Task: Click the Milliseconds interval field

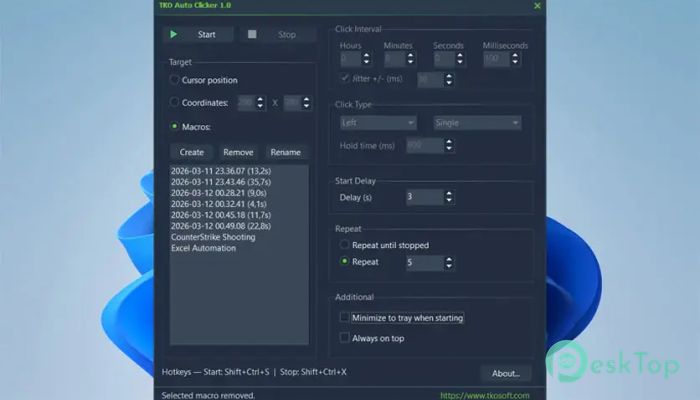Action: tap(496, 58)
